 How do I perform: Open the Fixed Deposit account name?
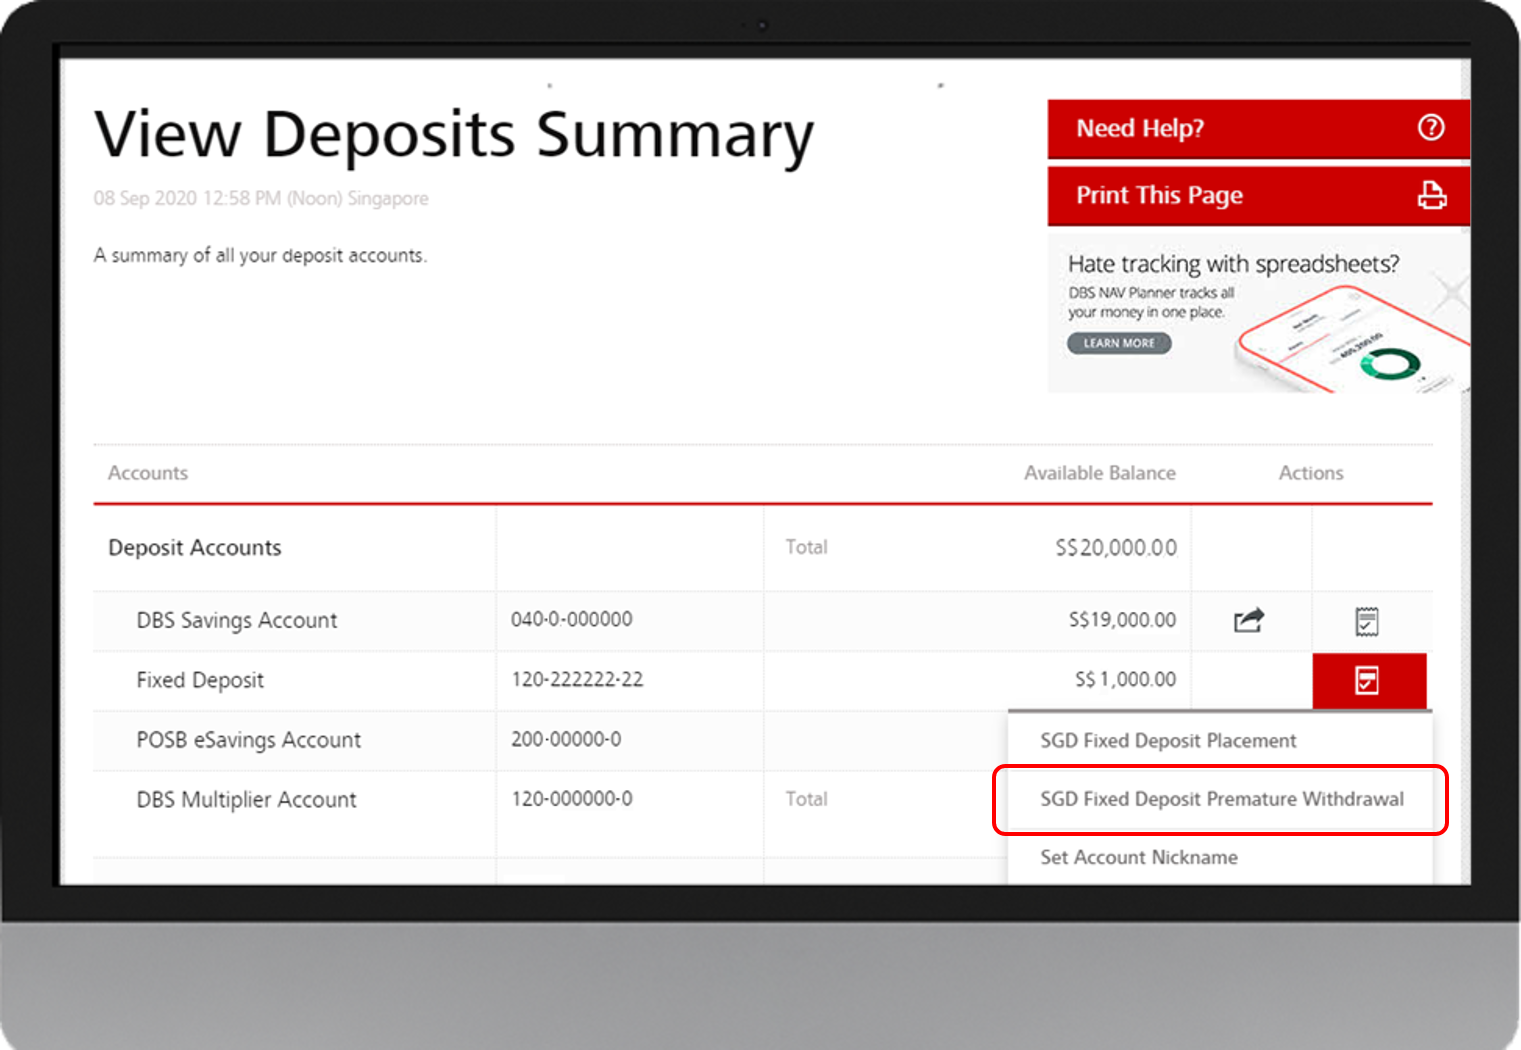[200, 681]
